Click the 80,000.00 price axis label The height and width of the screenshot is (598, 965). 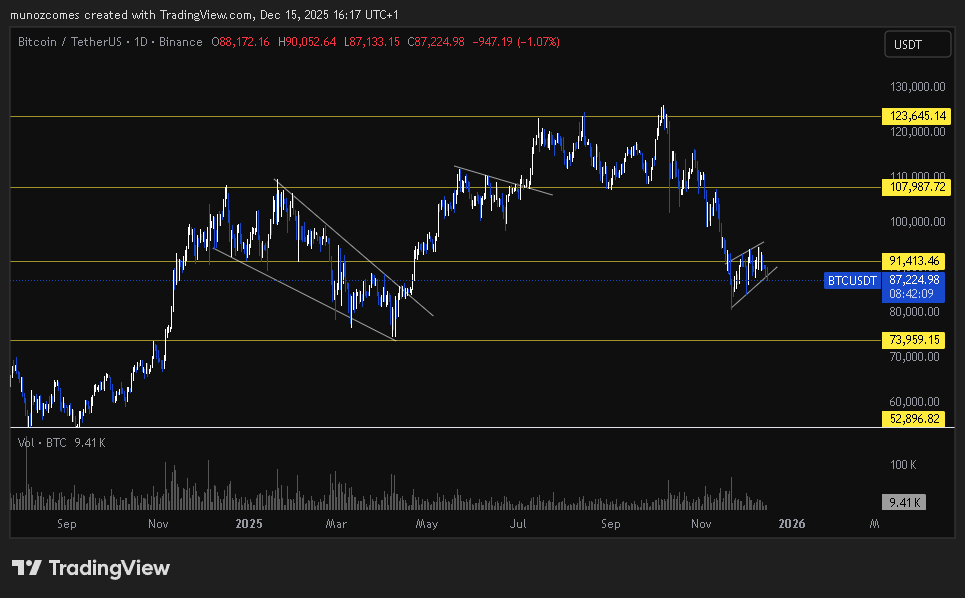point(915,312)
